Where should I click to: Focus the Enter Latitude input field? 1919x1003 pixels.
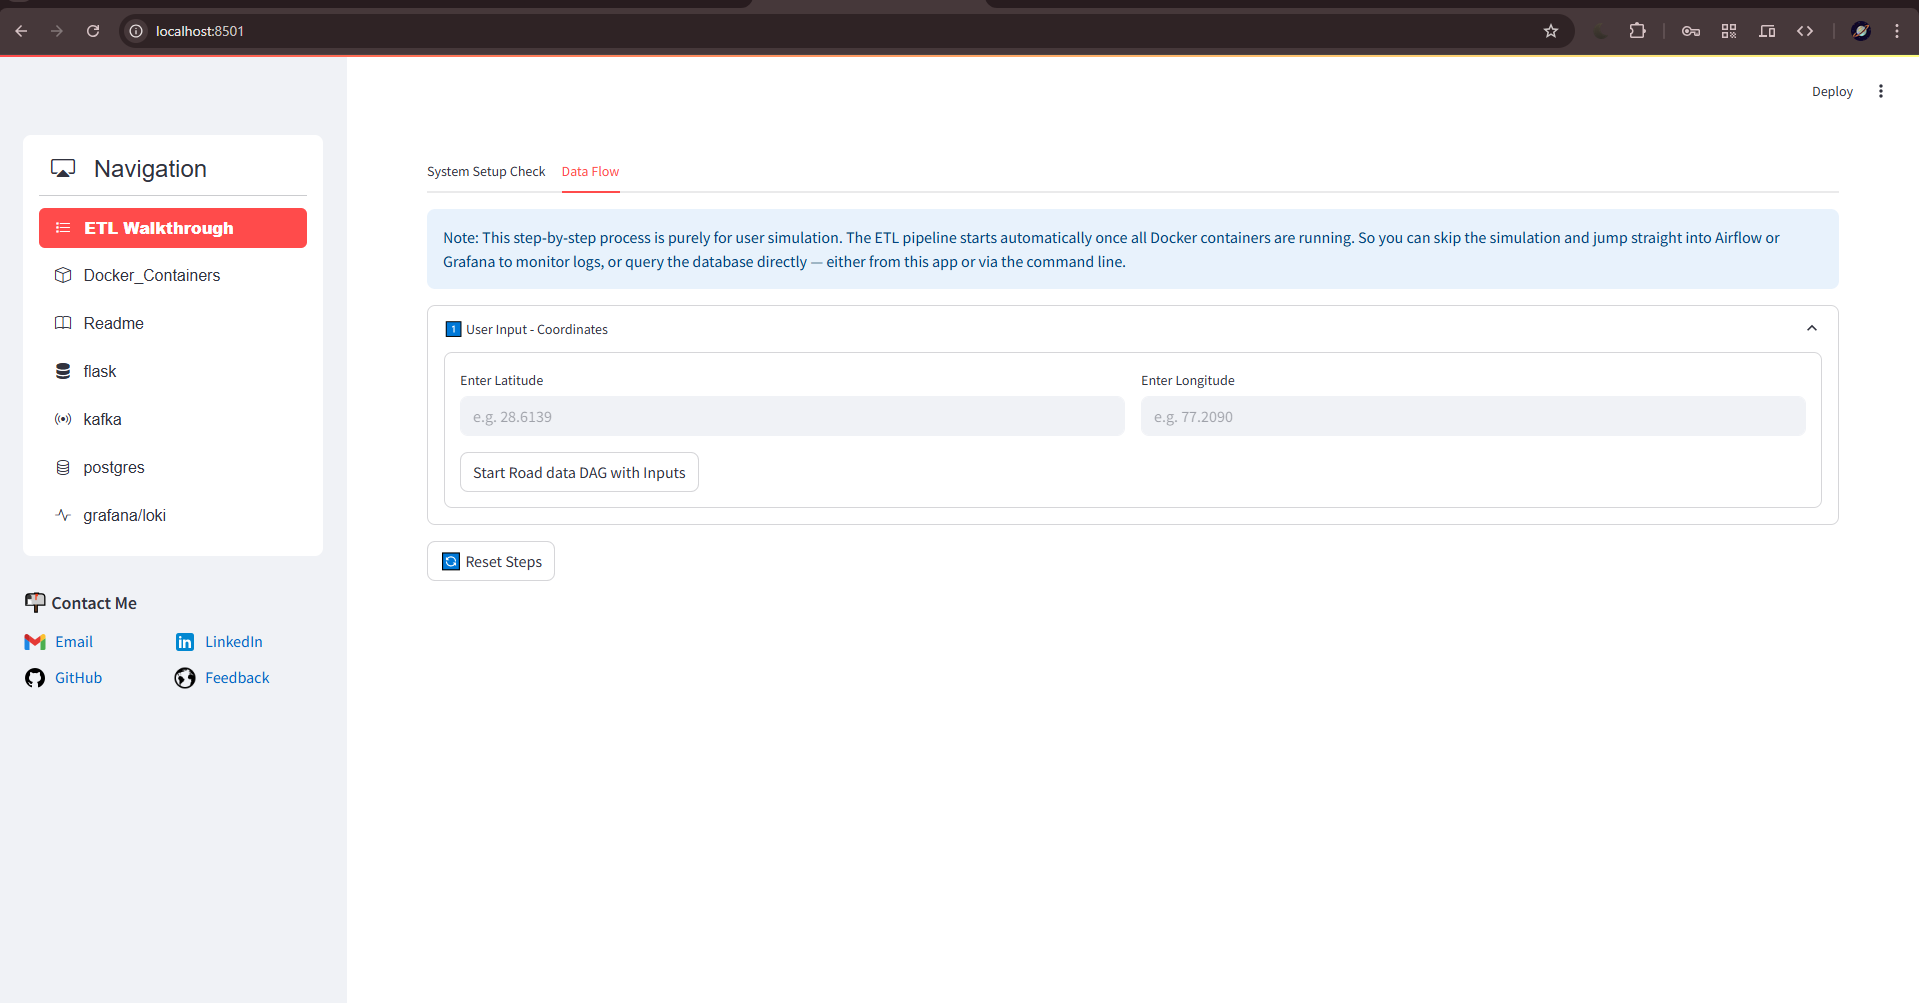coord(791,417)
